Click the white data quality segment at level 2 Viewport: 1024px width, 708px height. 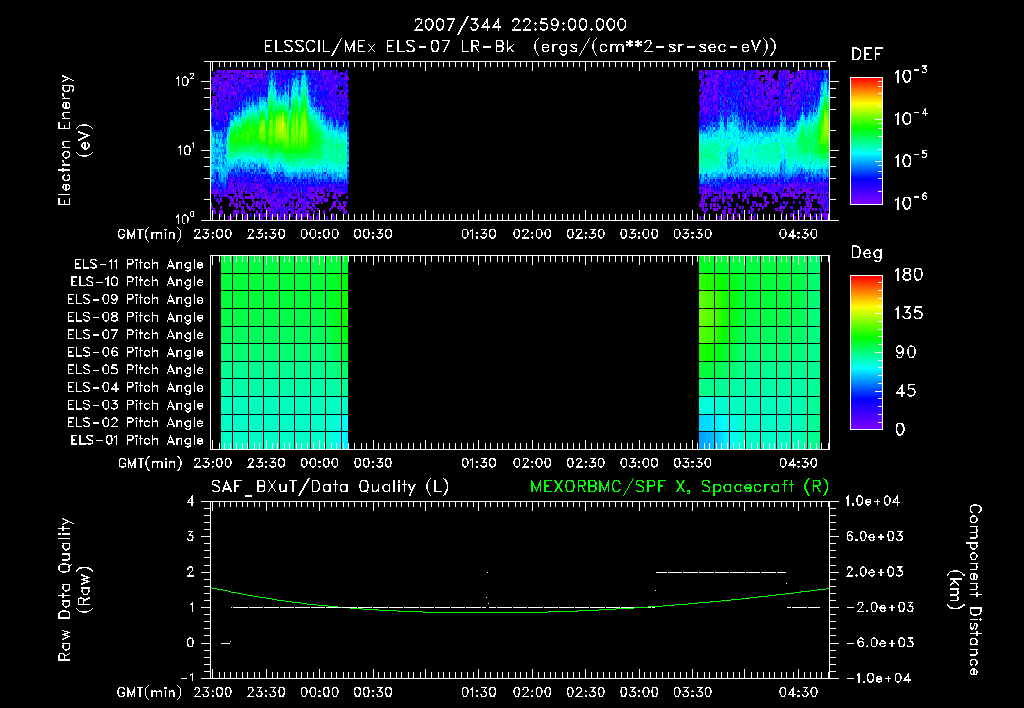coord(720,572)
